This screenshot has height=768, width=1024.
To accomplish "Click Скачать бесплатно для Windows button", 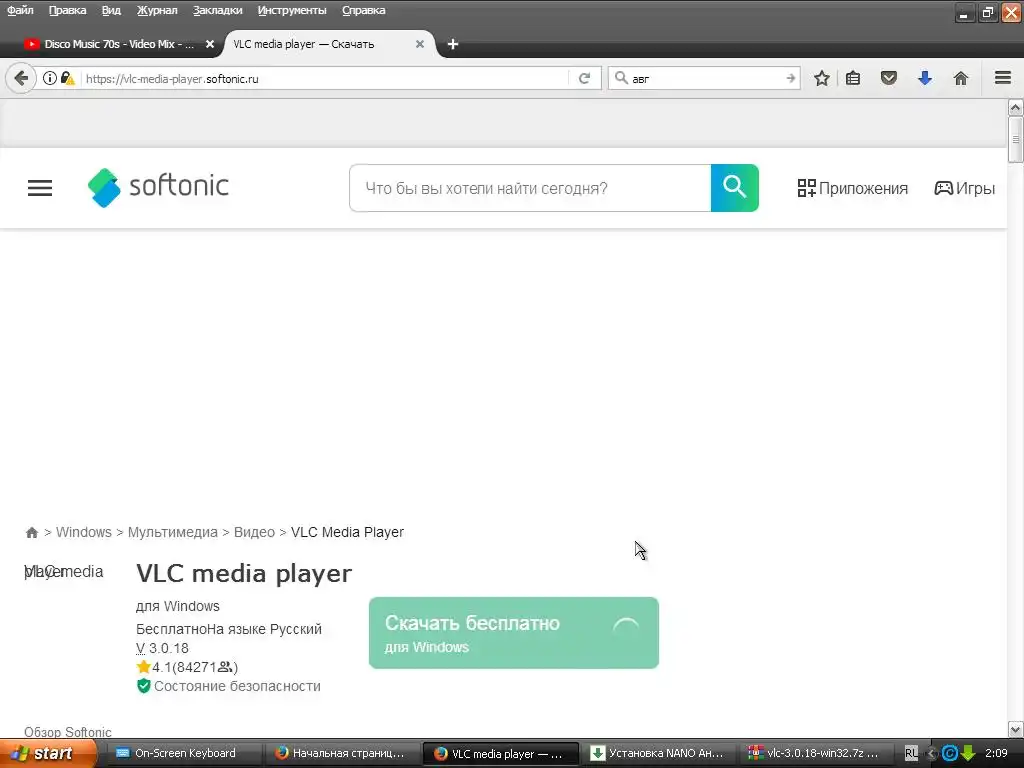I will tap(514, 633).
